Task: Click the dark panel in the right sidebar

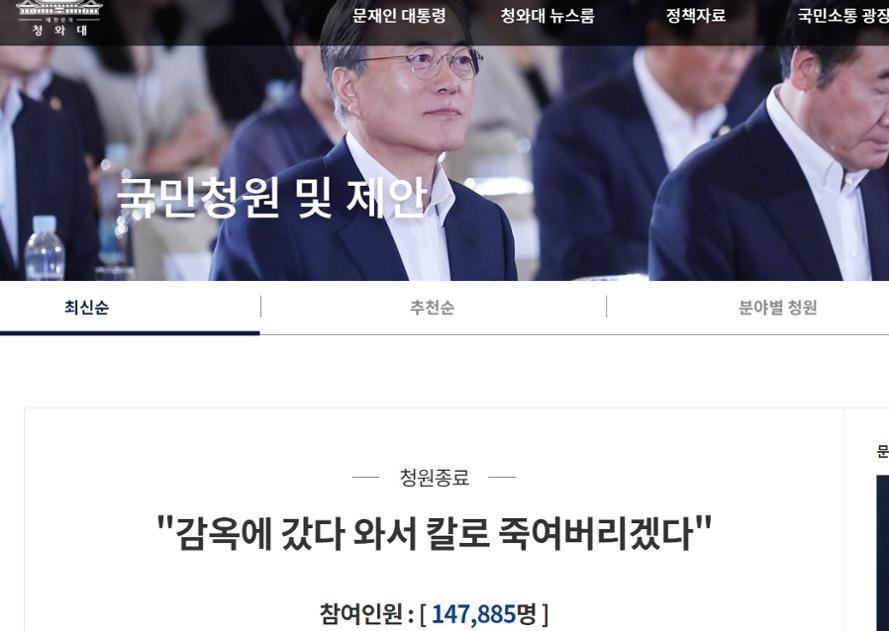Action: (x=883, y=553)
